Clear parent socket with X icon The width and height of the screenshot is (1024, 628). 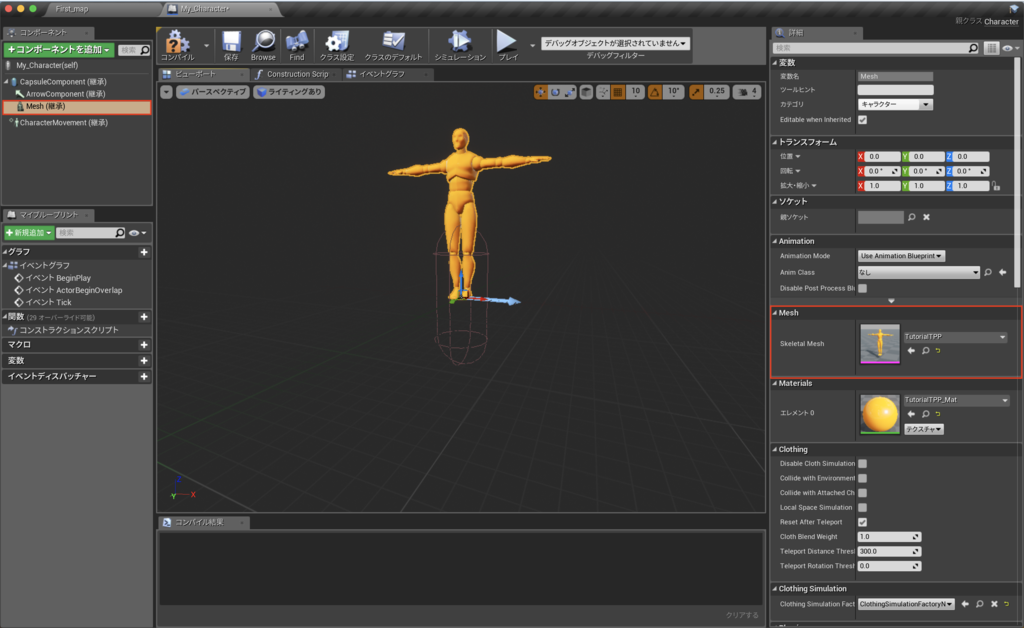click(x=926, y=217)
